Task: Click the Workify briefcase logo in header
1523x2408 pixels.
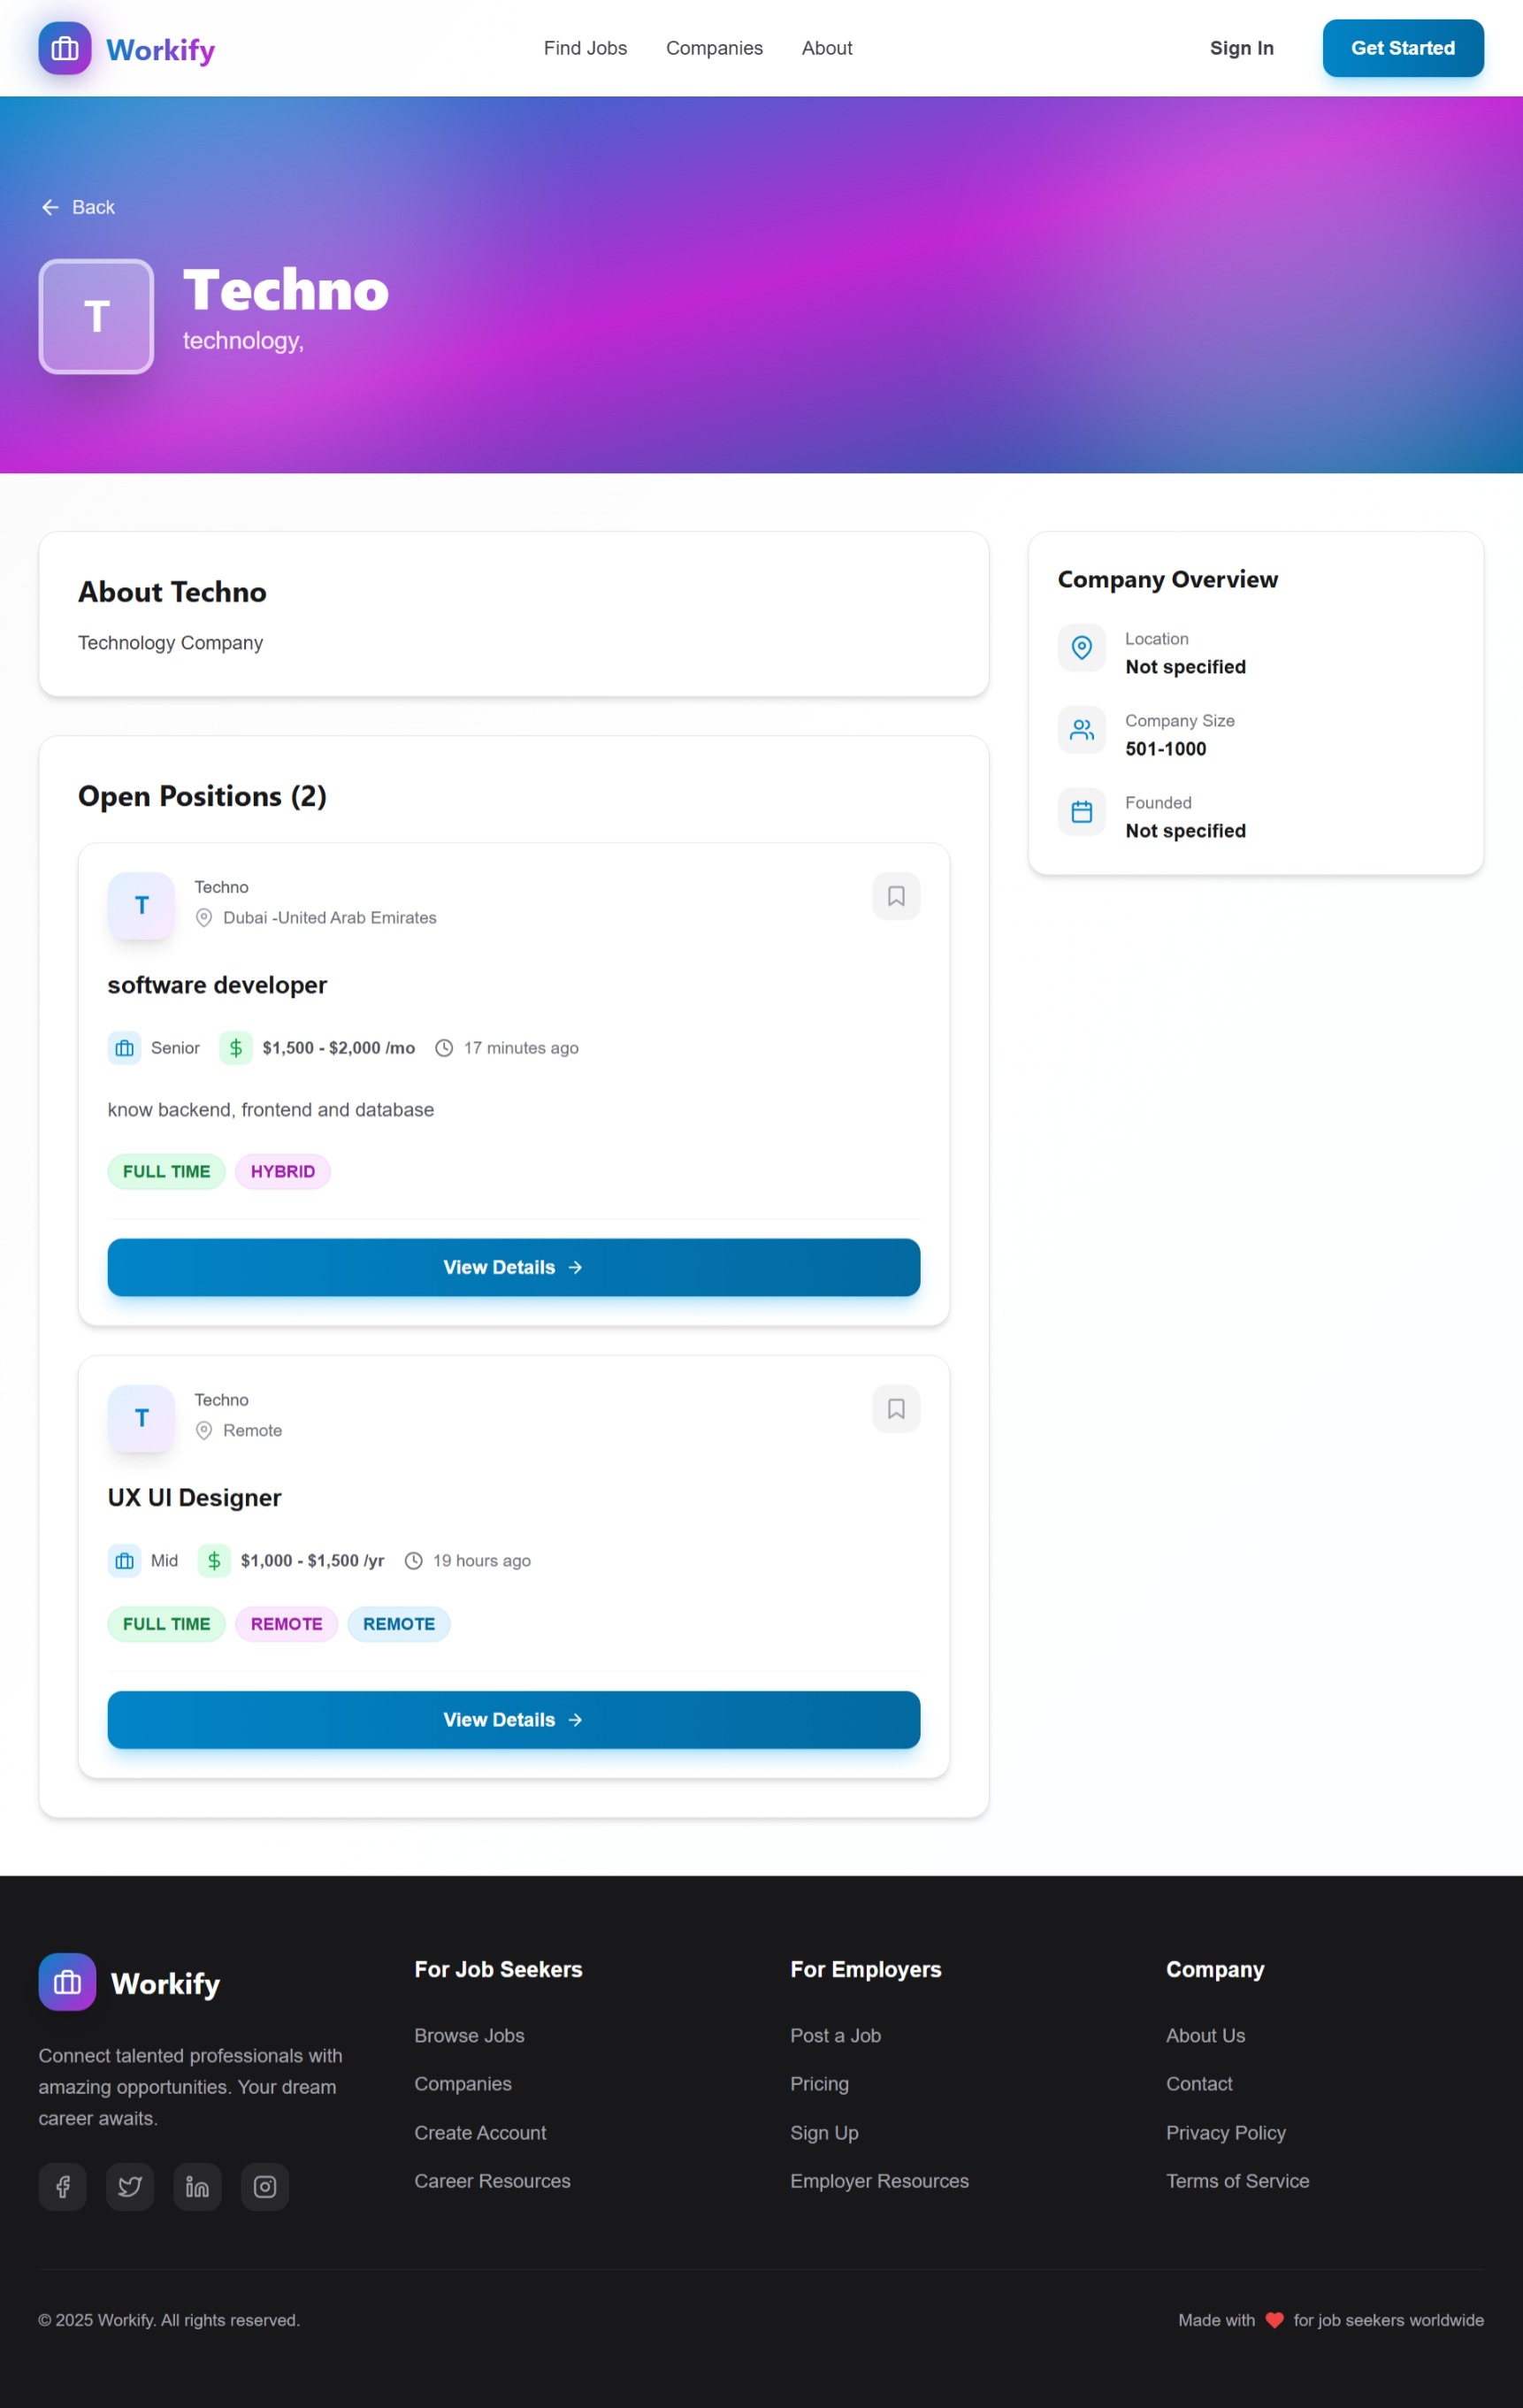Action: click(65, 49)
